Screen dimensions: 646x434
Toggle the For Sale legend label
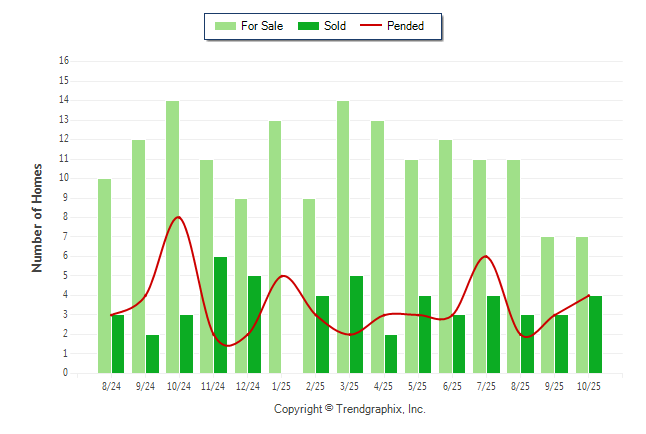pos(262,26)
